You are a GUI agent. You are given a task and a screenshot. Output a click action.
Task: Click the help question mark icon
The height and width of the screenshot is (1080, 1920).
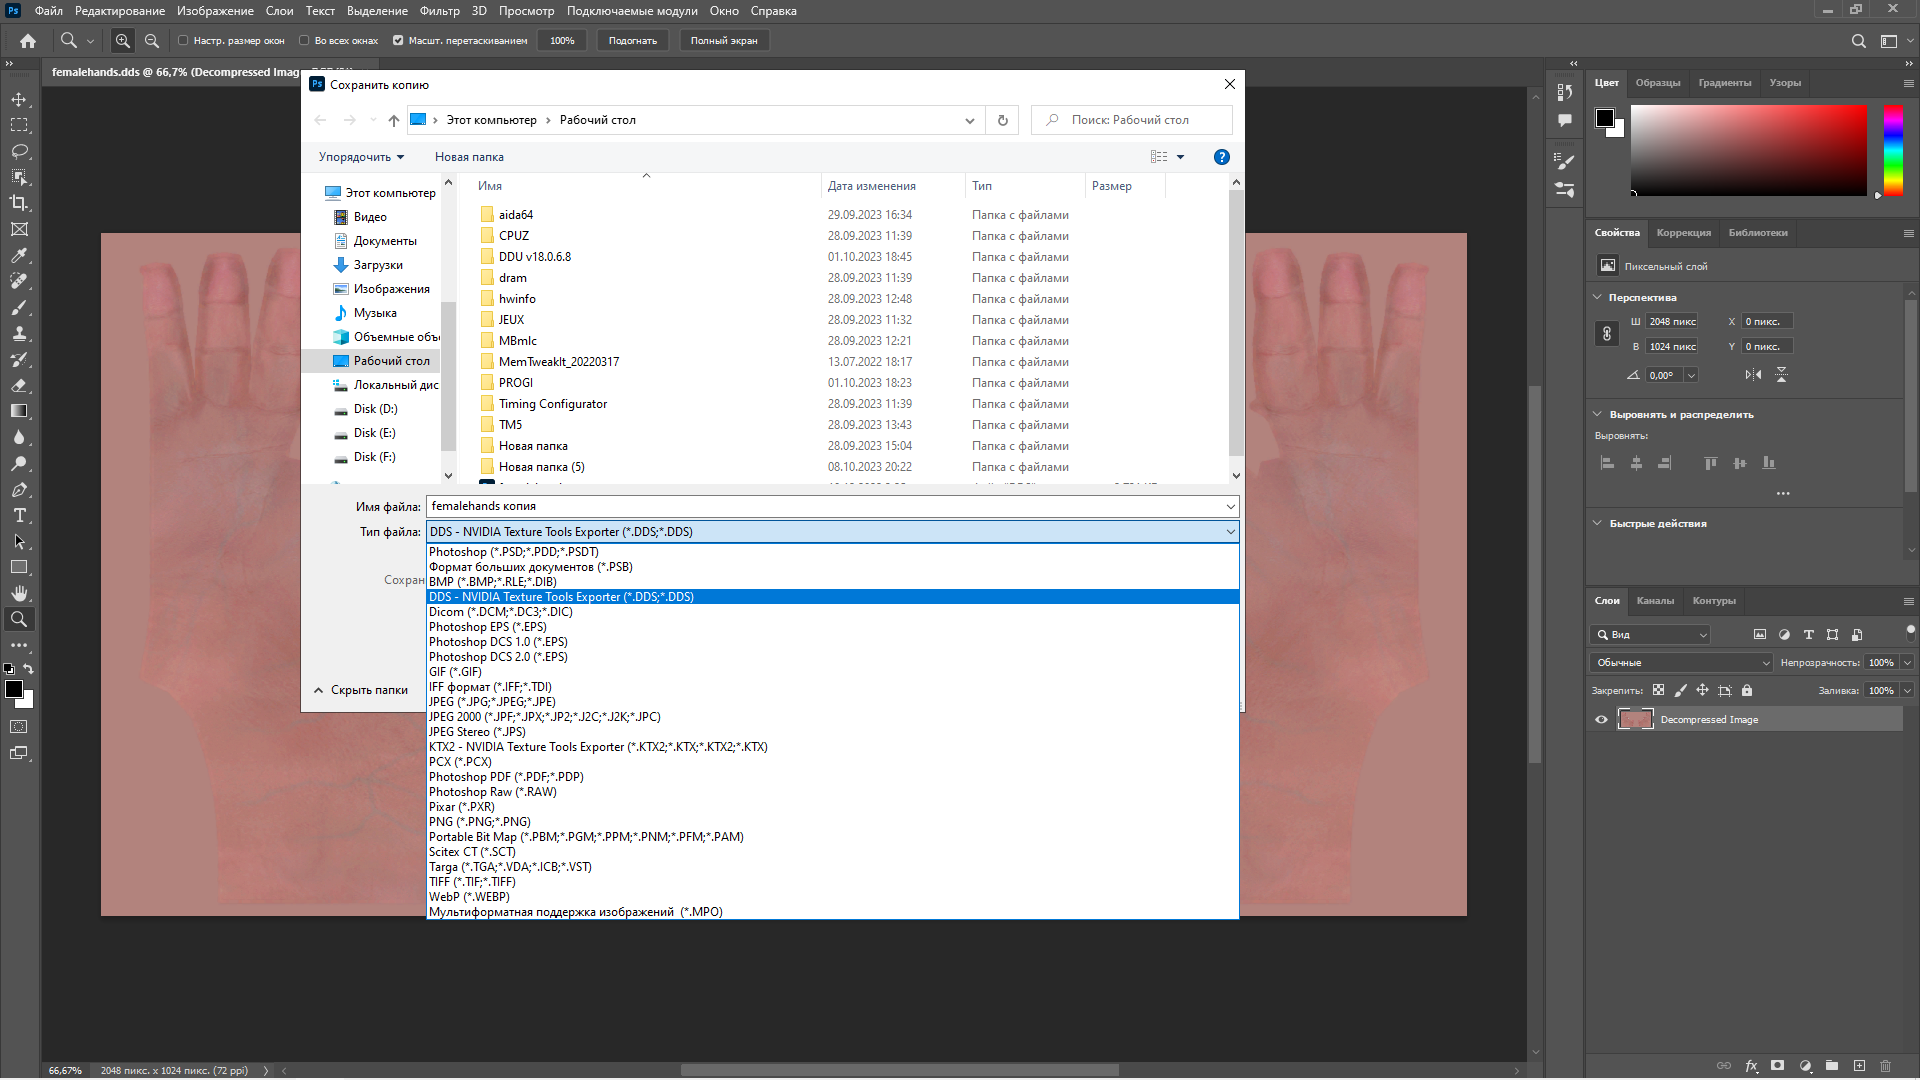pyautogui.click(x=1221, y=157)
